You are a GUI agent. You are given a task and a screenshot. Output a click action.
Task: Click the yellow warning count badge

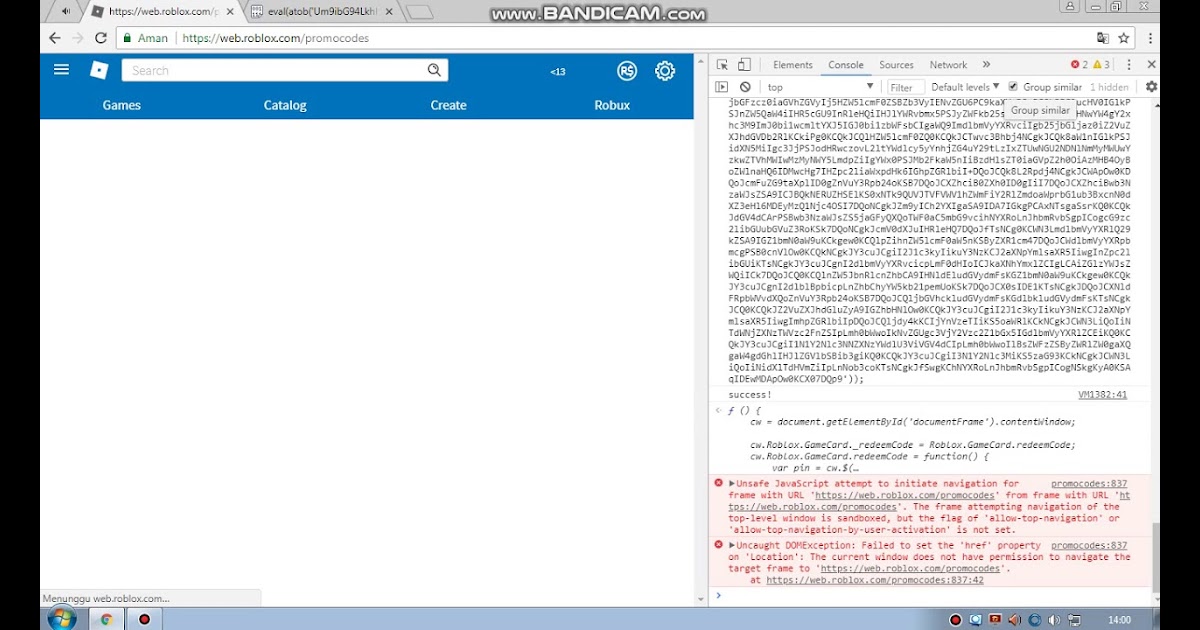1101,65
